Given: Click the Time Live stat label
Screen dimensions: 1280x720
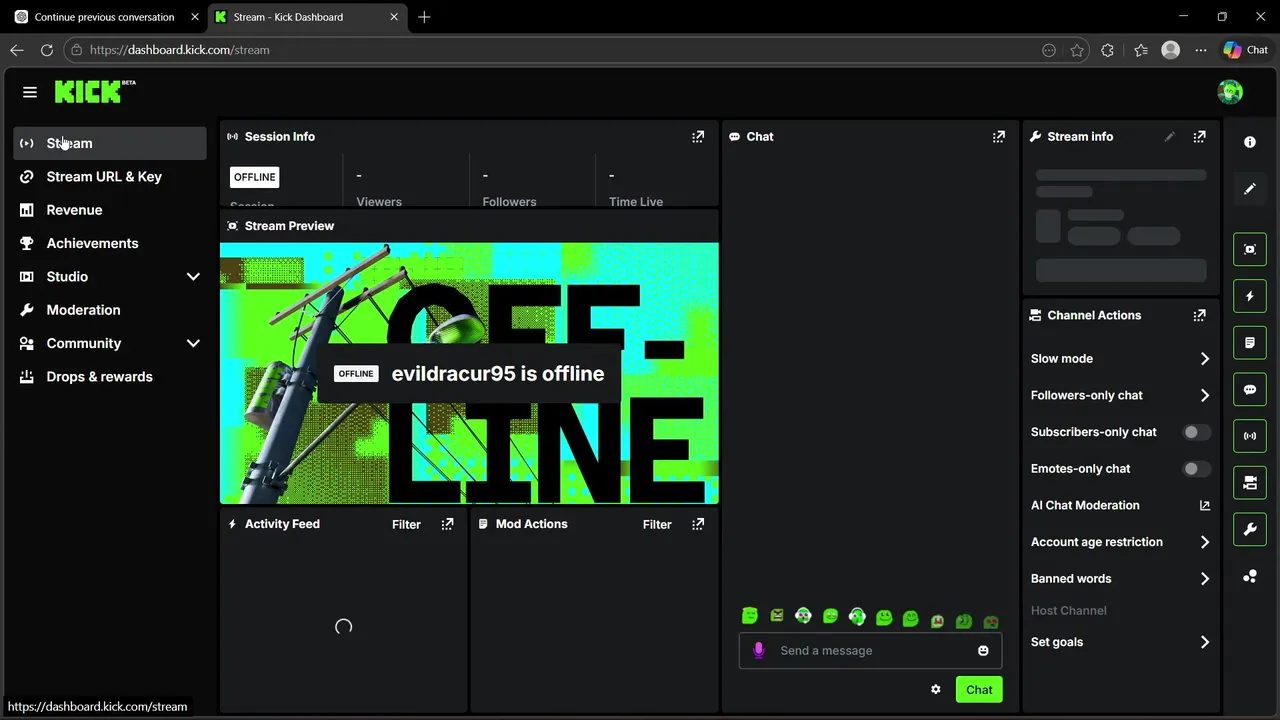Looking at the screenshot, I should [x=636, y=201].
